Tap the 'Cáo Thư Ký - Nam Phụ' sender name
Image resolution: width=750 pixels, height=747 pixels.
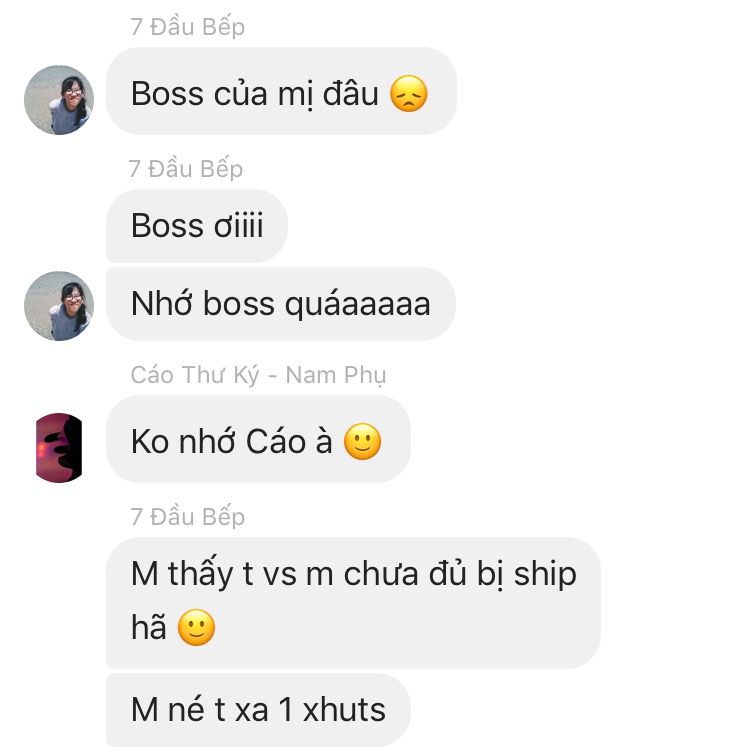258,375
